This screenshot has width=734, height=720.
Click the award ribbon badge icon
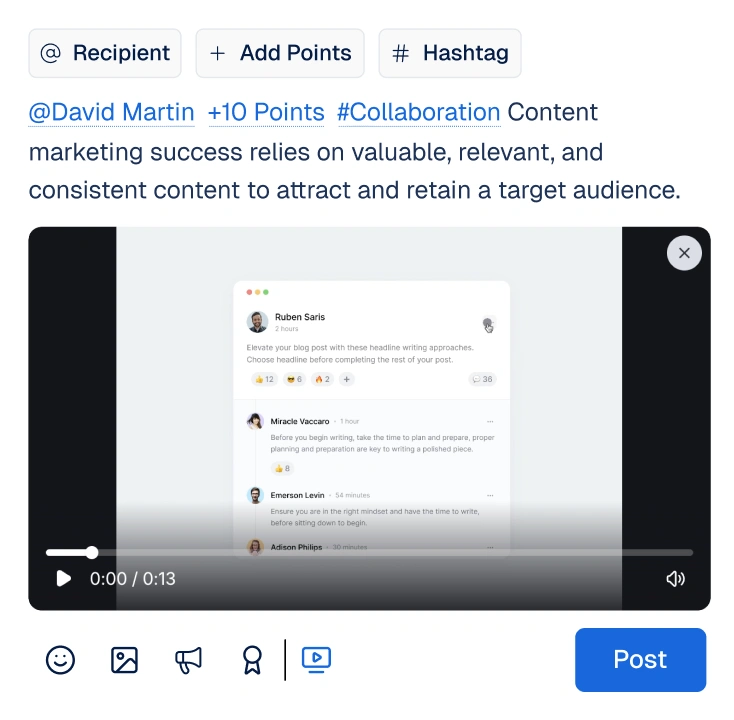[252, 660]
